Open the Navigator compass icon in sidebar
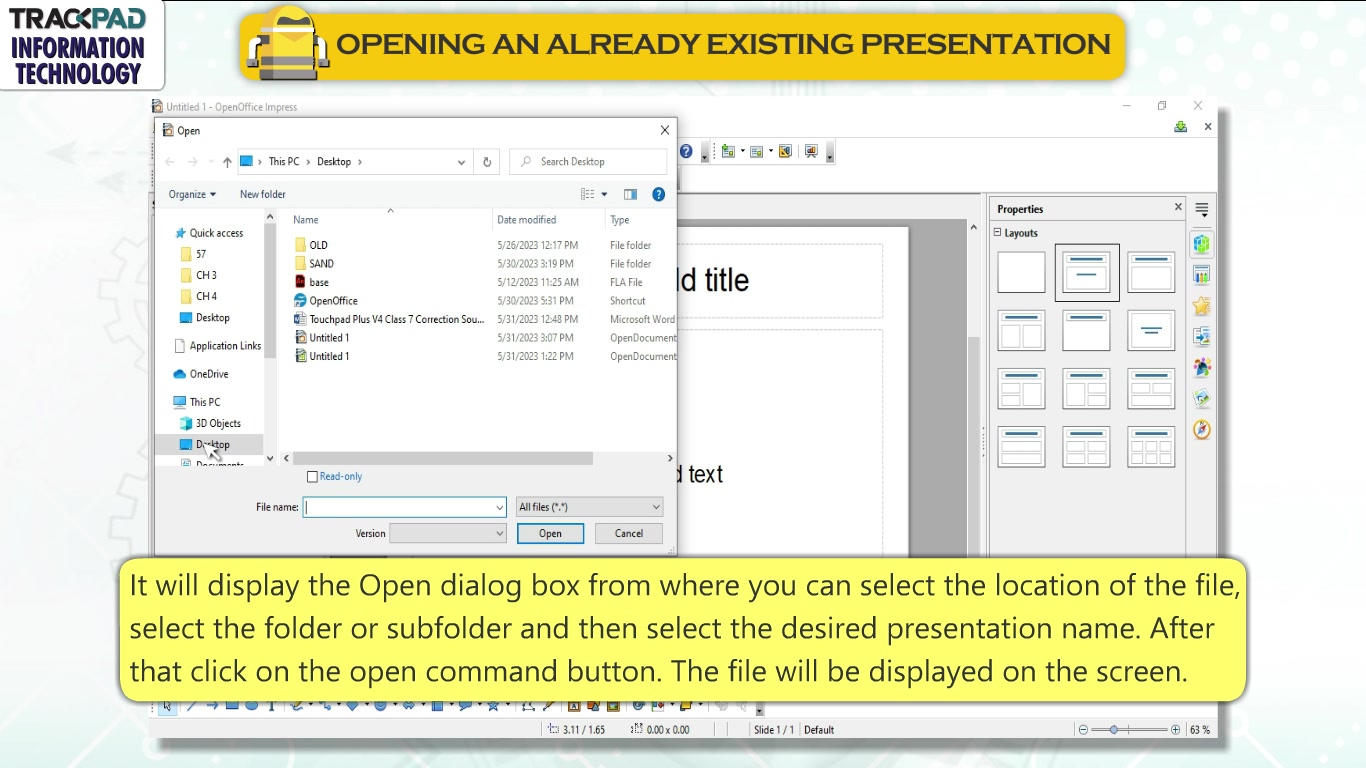Screen dimensions: 1366x768 click(1202, 429)
